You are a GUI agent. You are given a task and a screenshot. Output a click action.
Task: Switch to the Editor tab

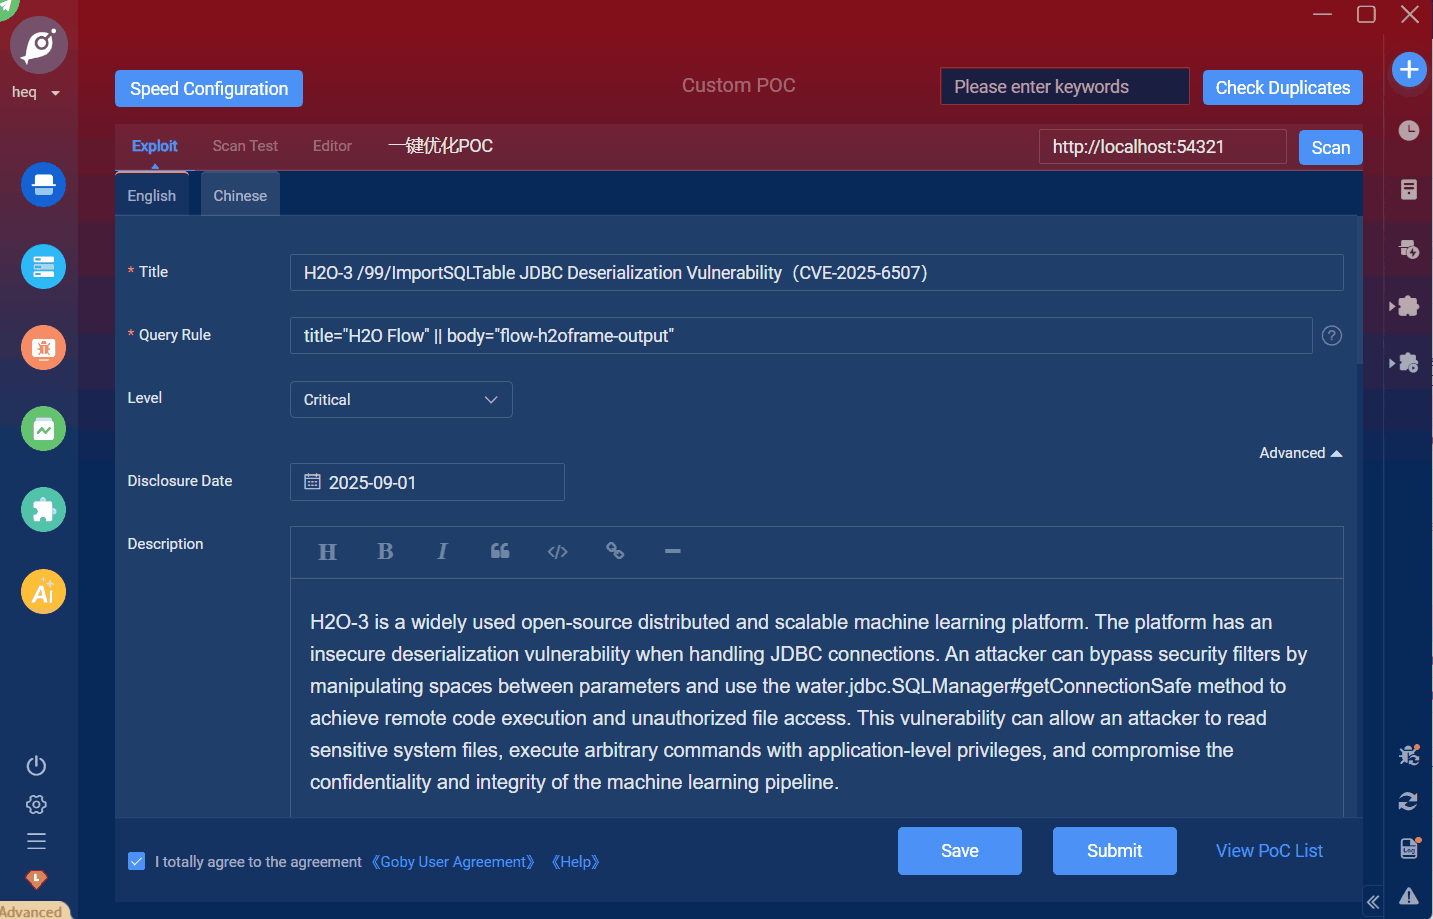tap(332, 146)
